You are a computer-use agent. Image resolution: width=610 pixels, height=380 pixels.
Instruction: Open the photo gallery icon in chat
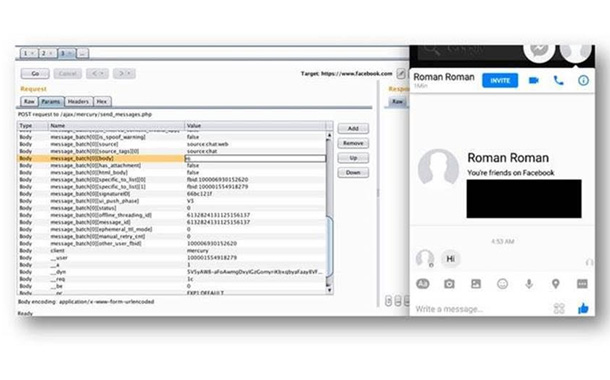[x=476, y=284]
